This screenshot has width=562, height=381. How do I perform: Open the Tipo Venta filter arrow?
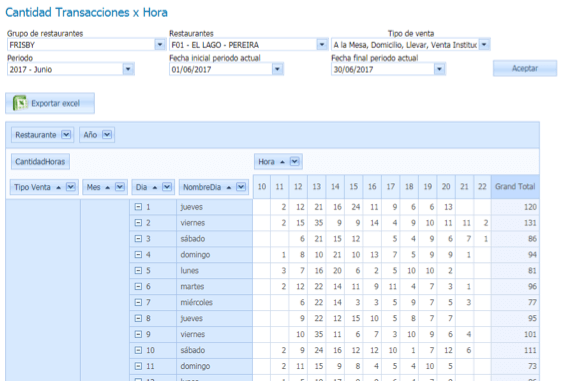[x=71, y=187]
